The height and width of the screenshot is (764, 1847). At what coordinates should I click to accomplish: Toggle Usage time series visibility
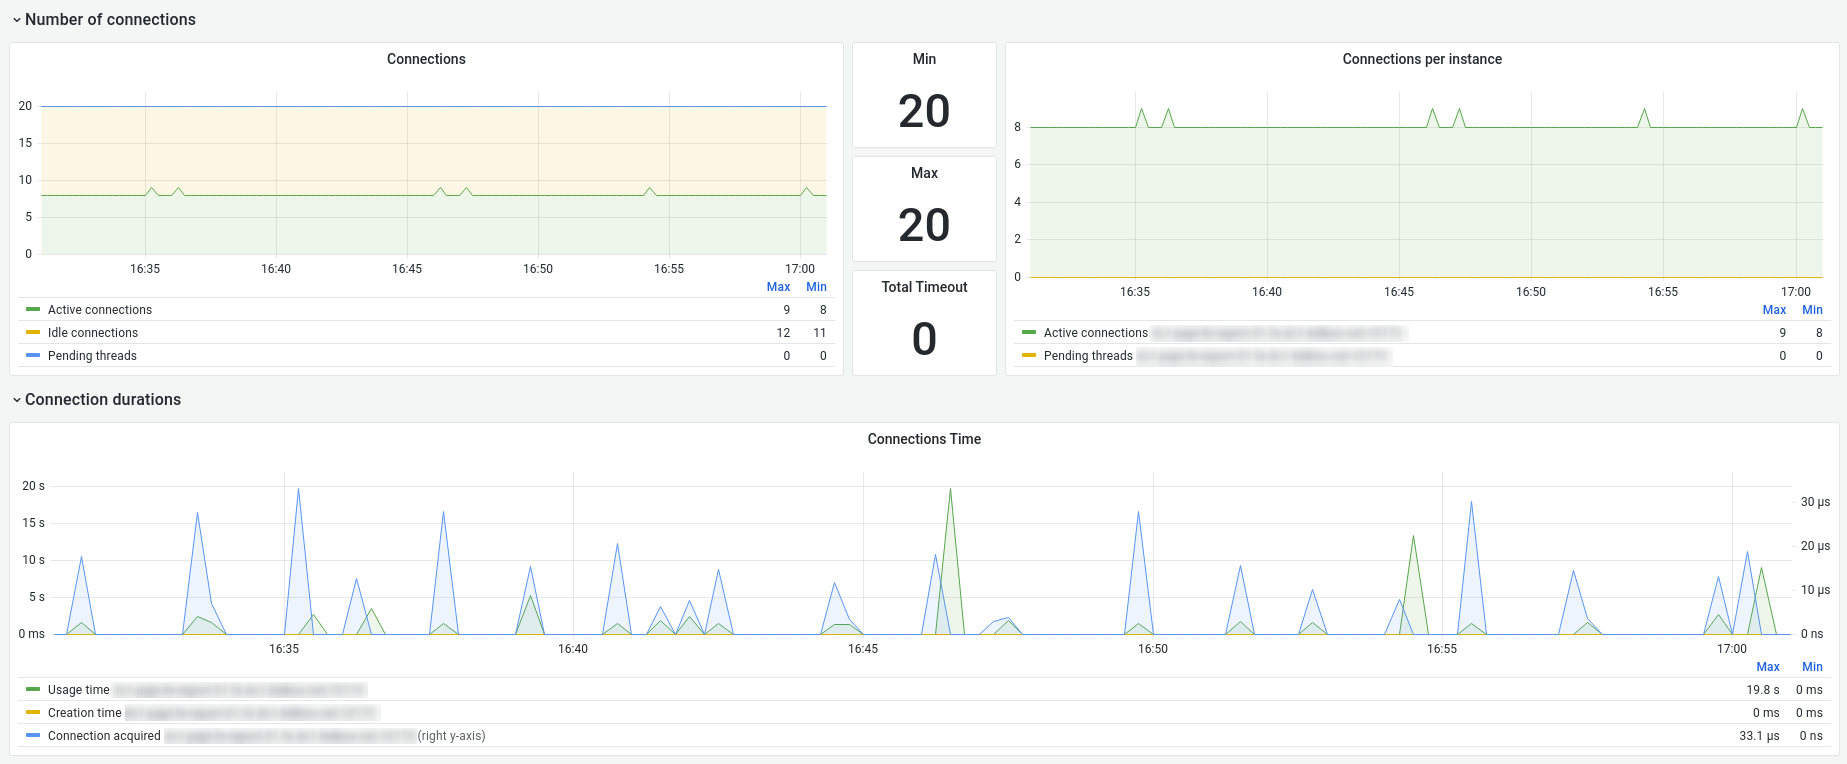coord(79,690)
